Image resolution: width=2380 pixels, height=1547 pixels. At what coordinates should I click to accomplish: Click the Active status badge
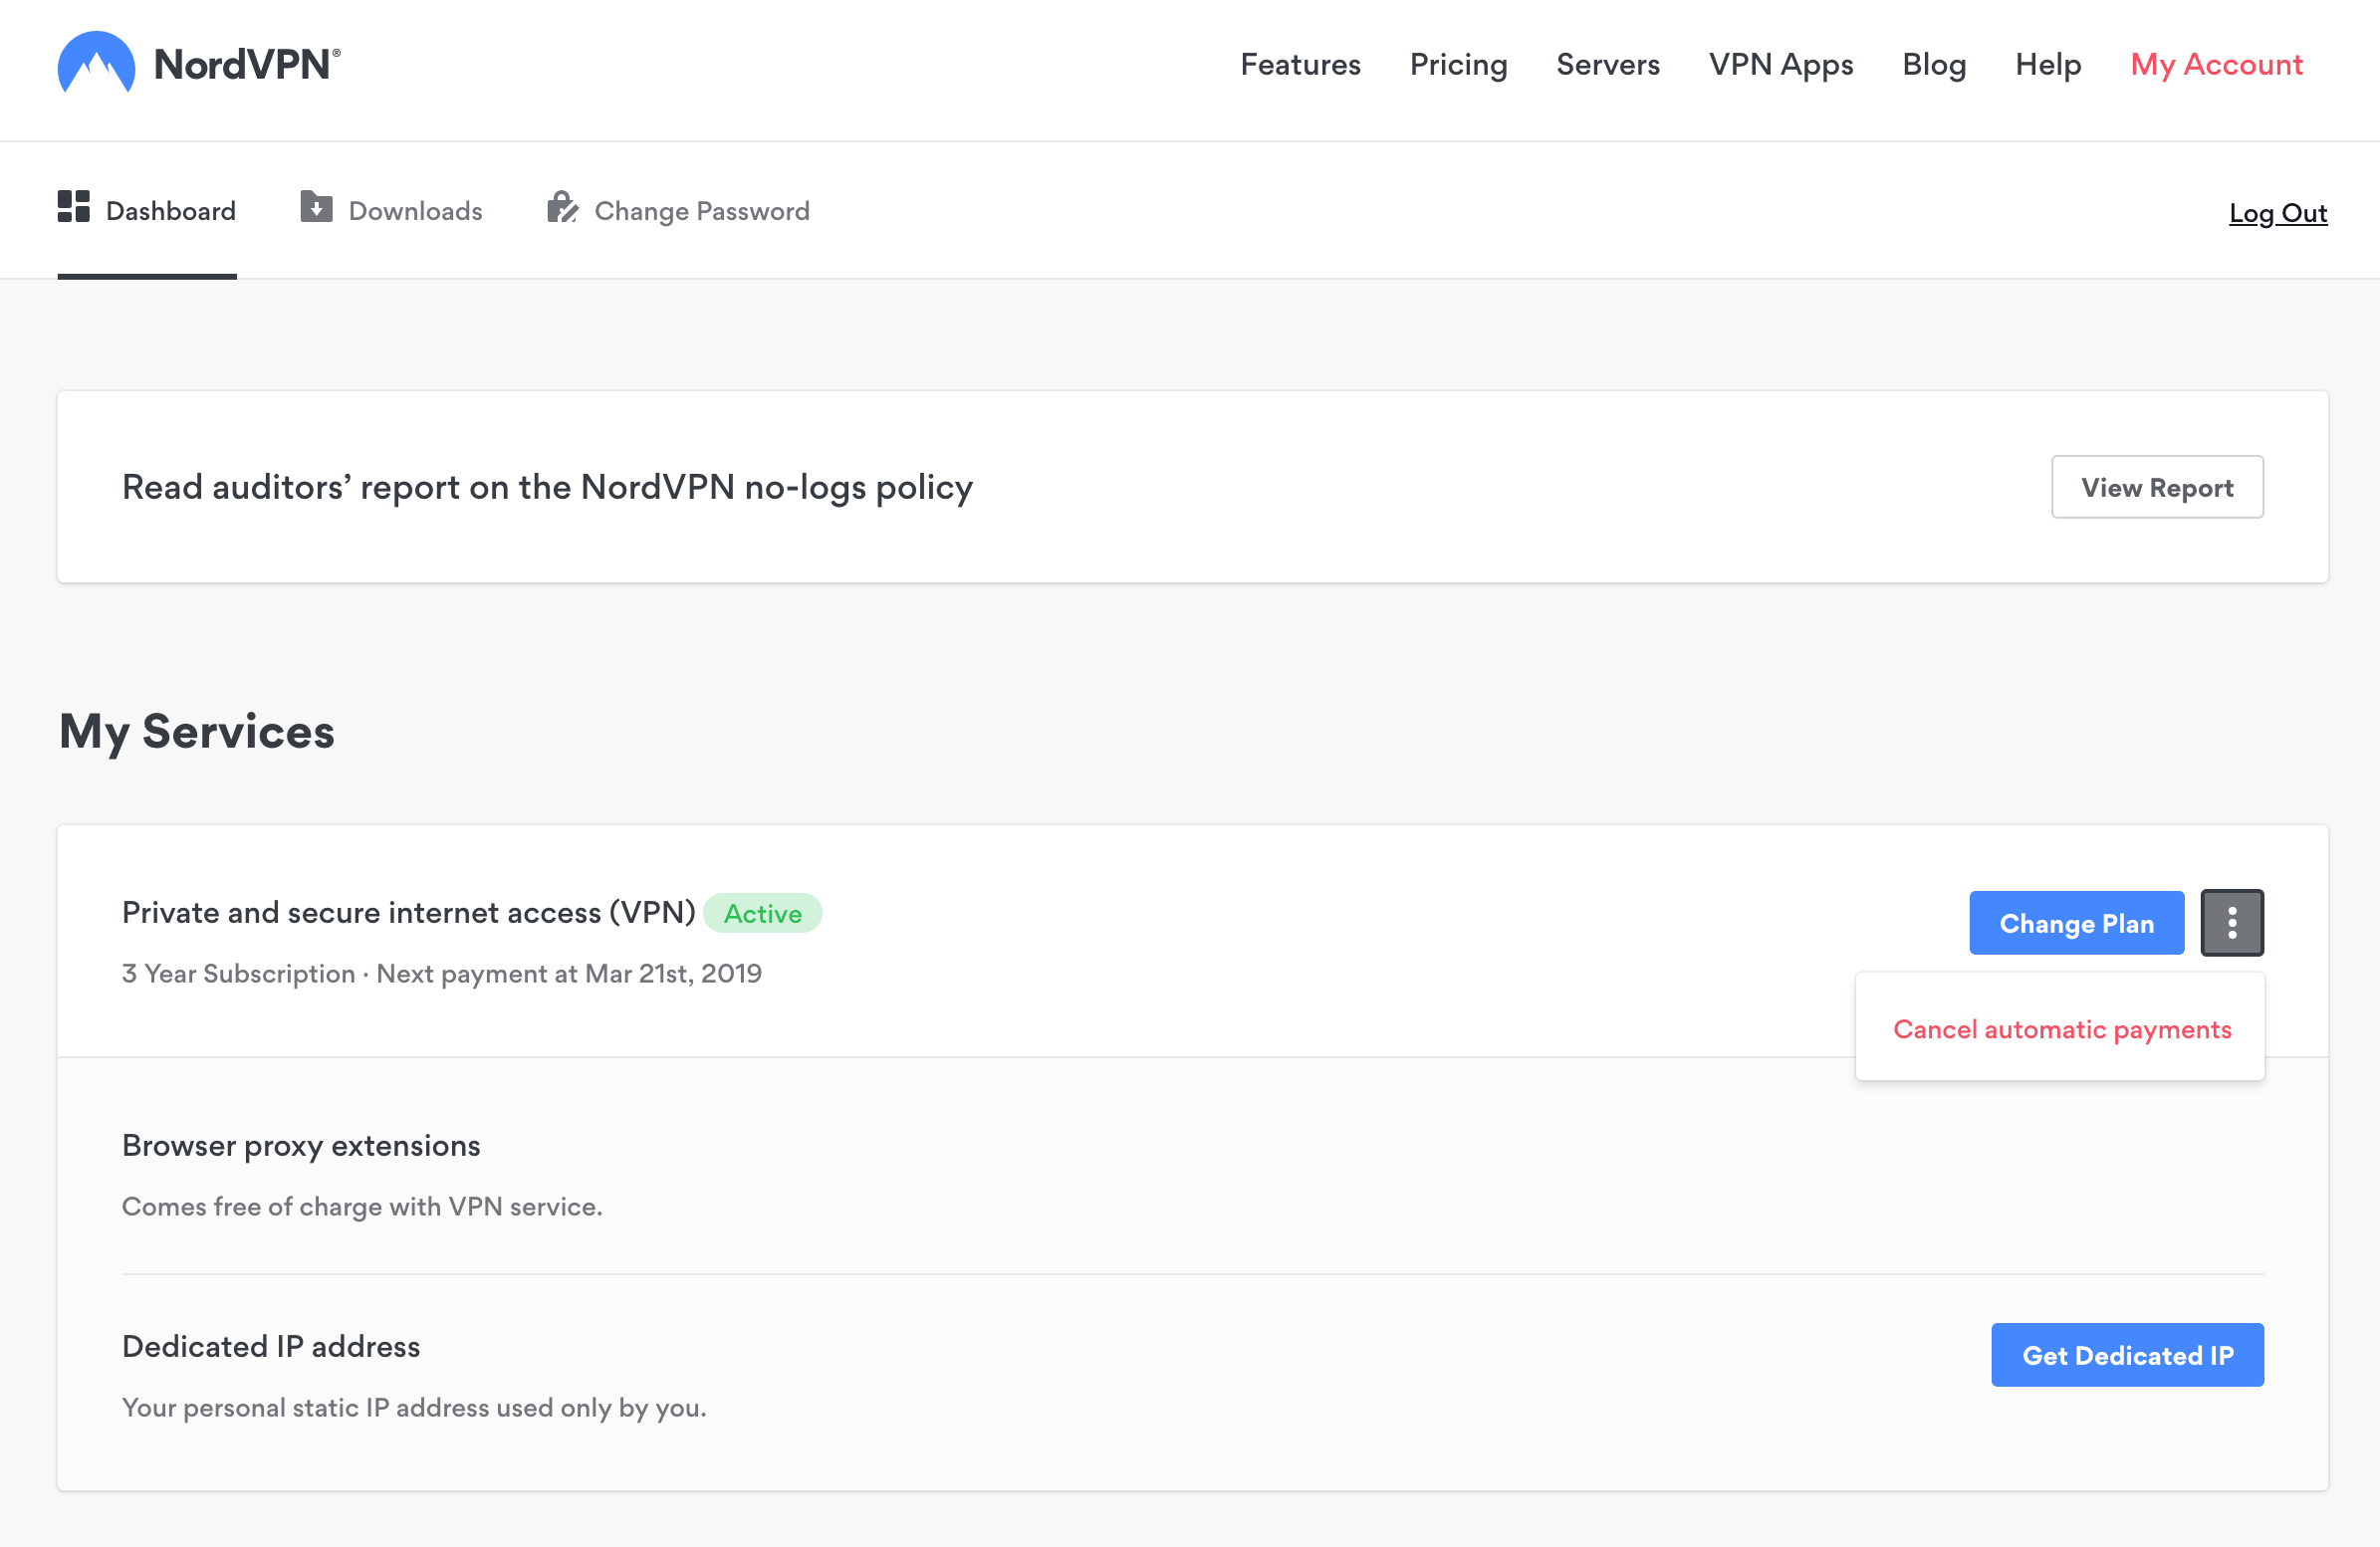click(x=762, y=913)
